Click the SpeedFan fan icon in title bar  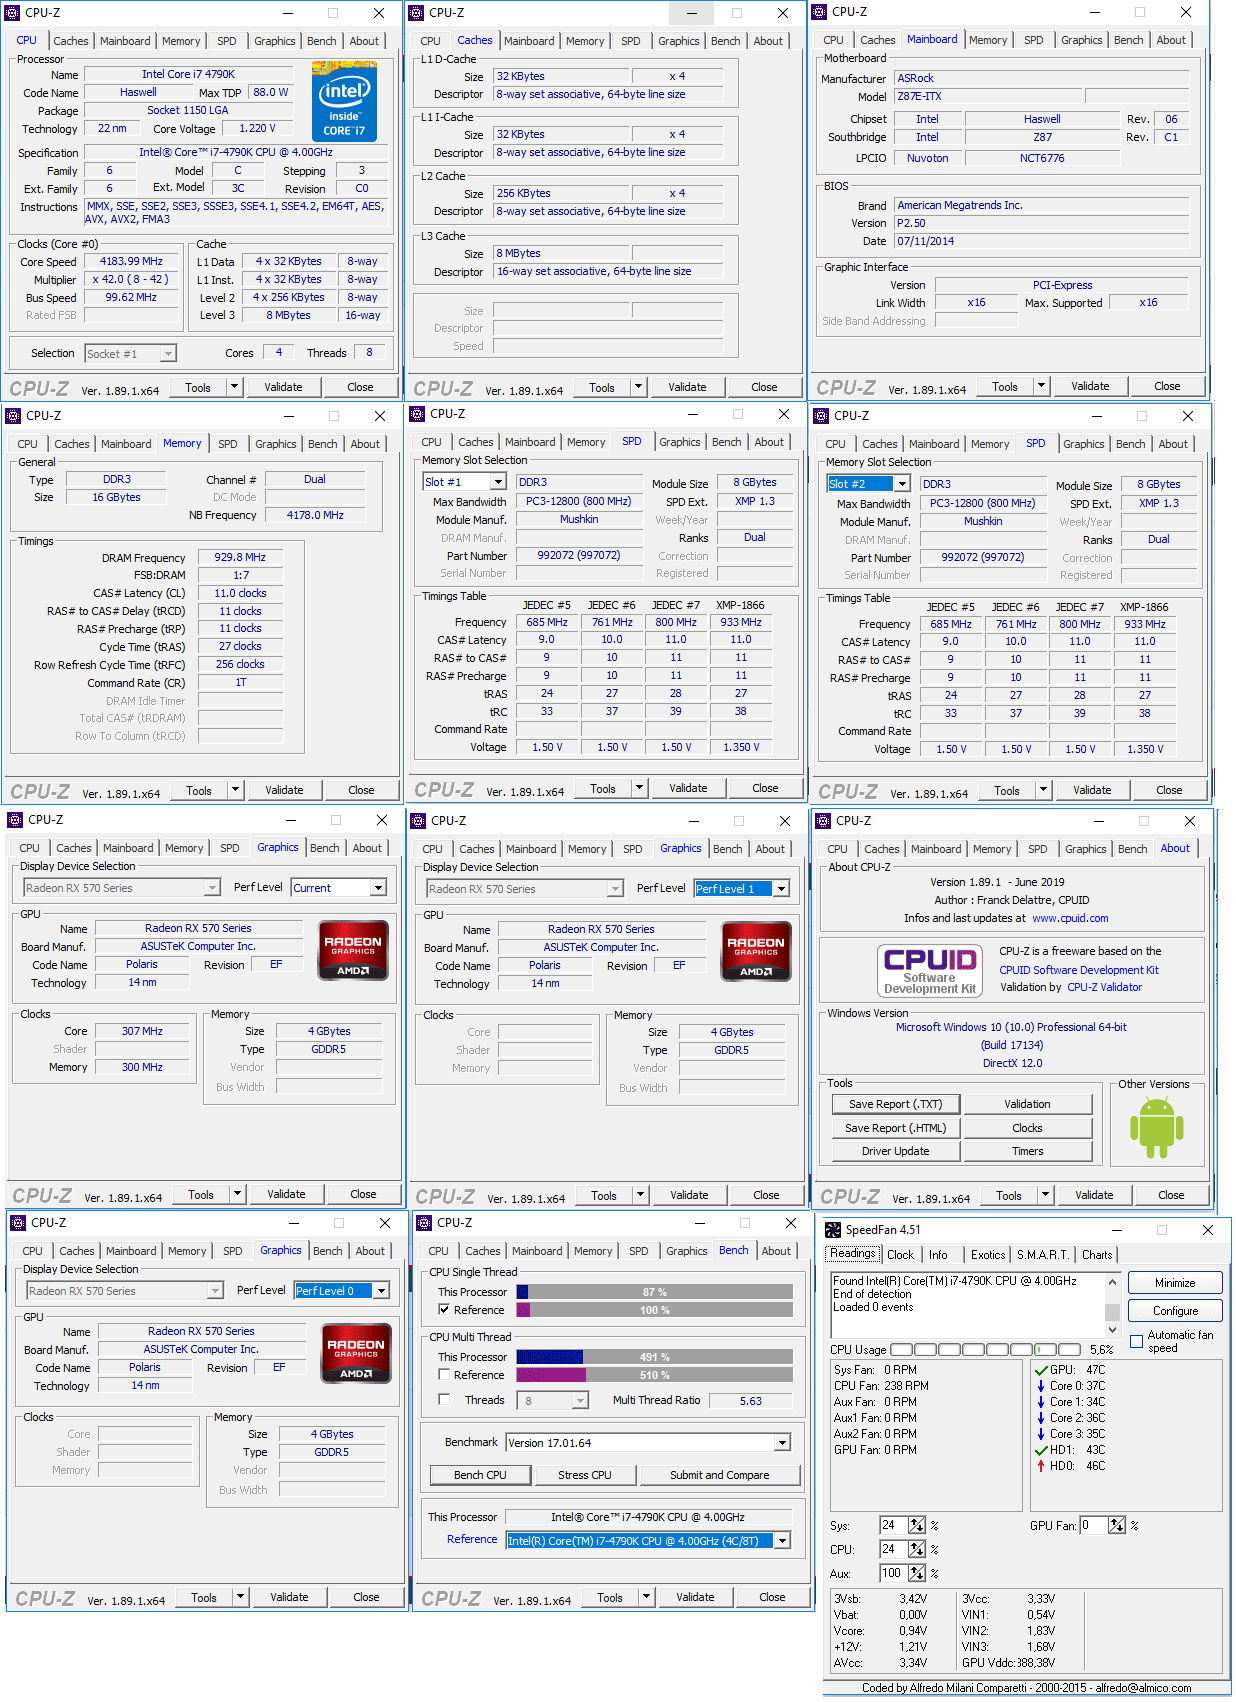click(833, 1230)
